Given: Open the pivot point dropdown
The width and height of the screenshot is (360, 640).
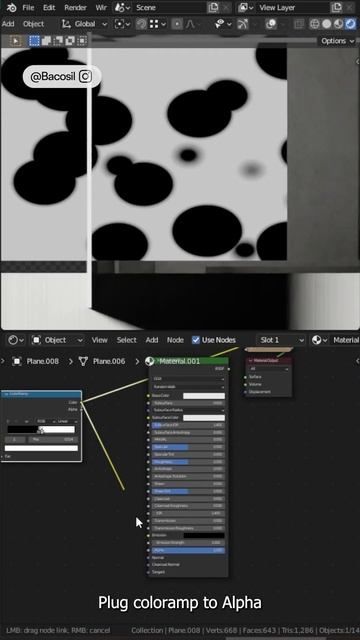Looking at the screenshot, I should (x=122, y=24).
